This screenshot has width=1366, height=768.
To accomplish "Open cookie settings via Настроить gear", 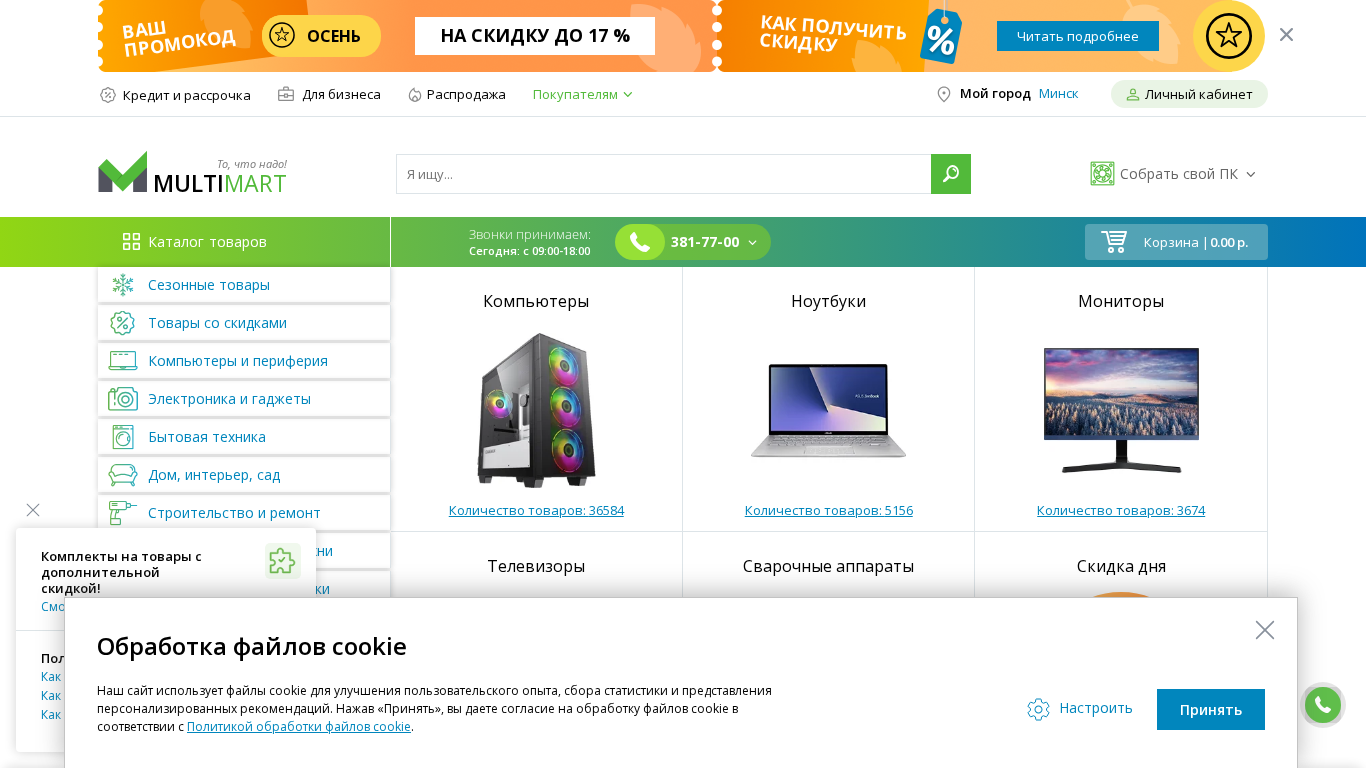I will [1080, 708].
